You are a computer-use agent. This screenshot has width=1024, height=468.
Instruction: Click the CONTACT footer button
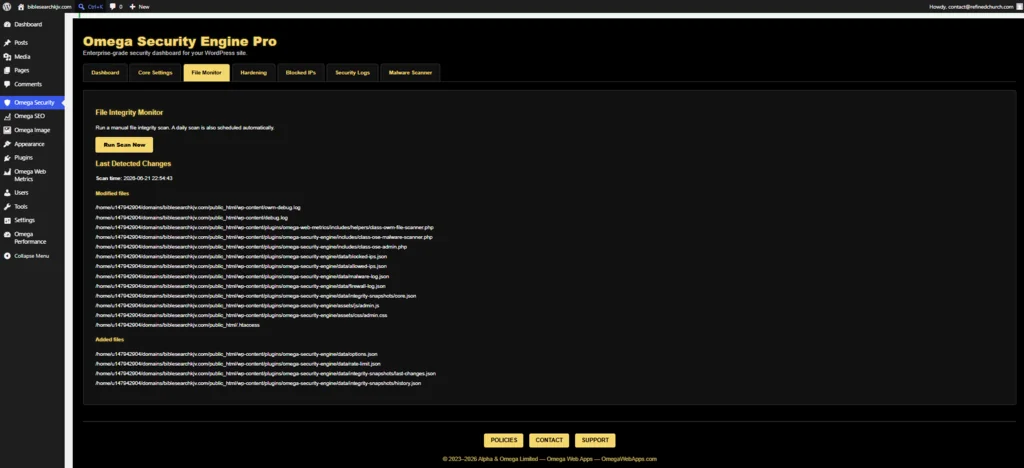pos(549,441)
